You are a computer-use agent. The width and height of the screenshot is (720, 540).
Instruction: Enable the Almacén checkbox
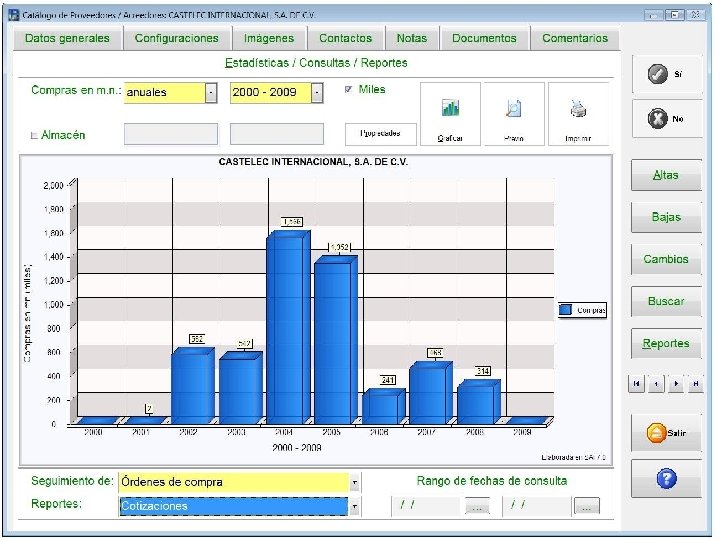(x=34, y=135)
